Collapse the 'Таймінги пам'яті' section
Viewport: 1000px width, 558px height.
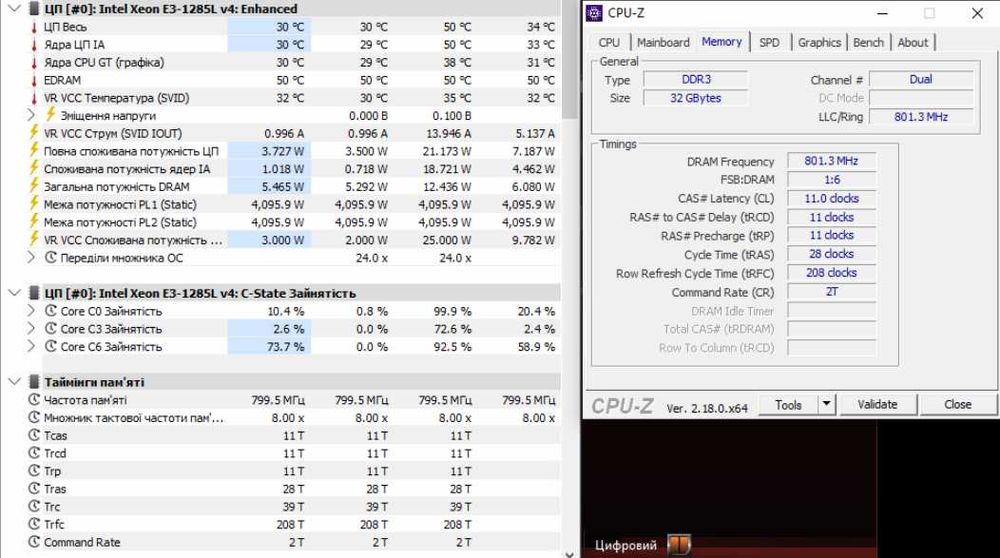[x=14, y=382]
